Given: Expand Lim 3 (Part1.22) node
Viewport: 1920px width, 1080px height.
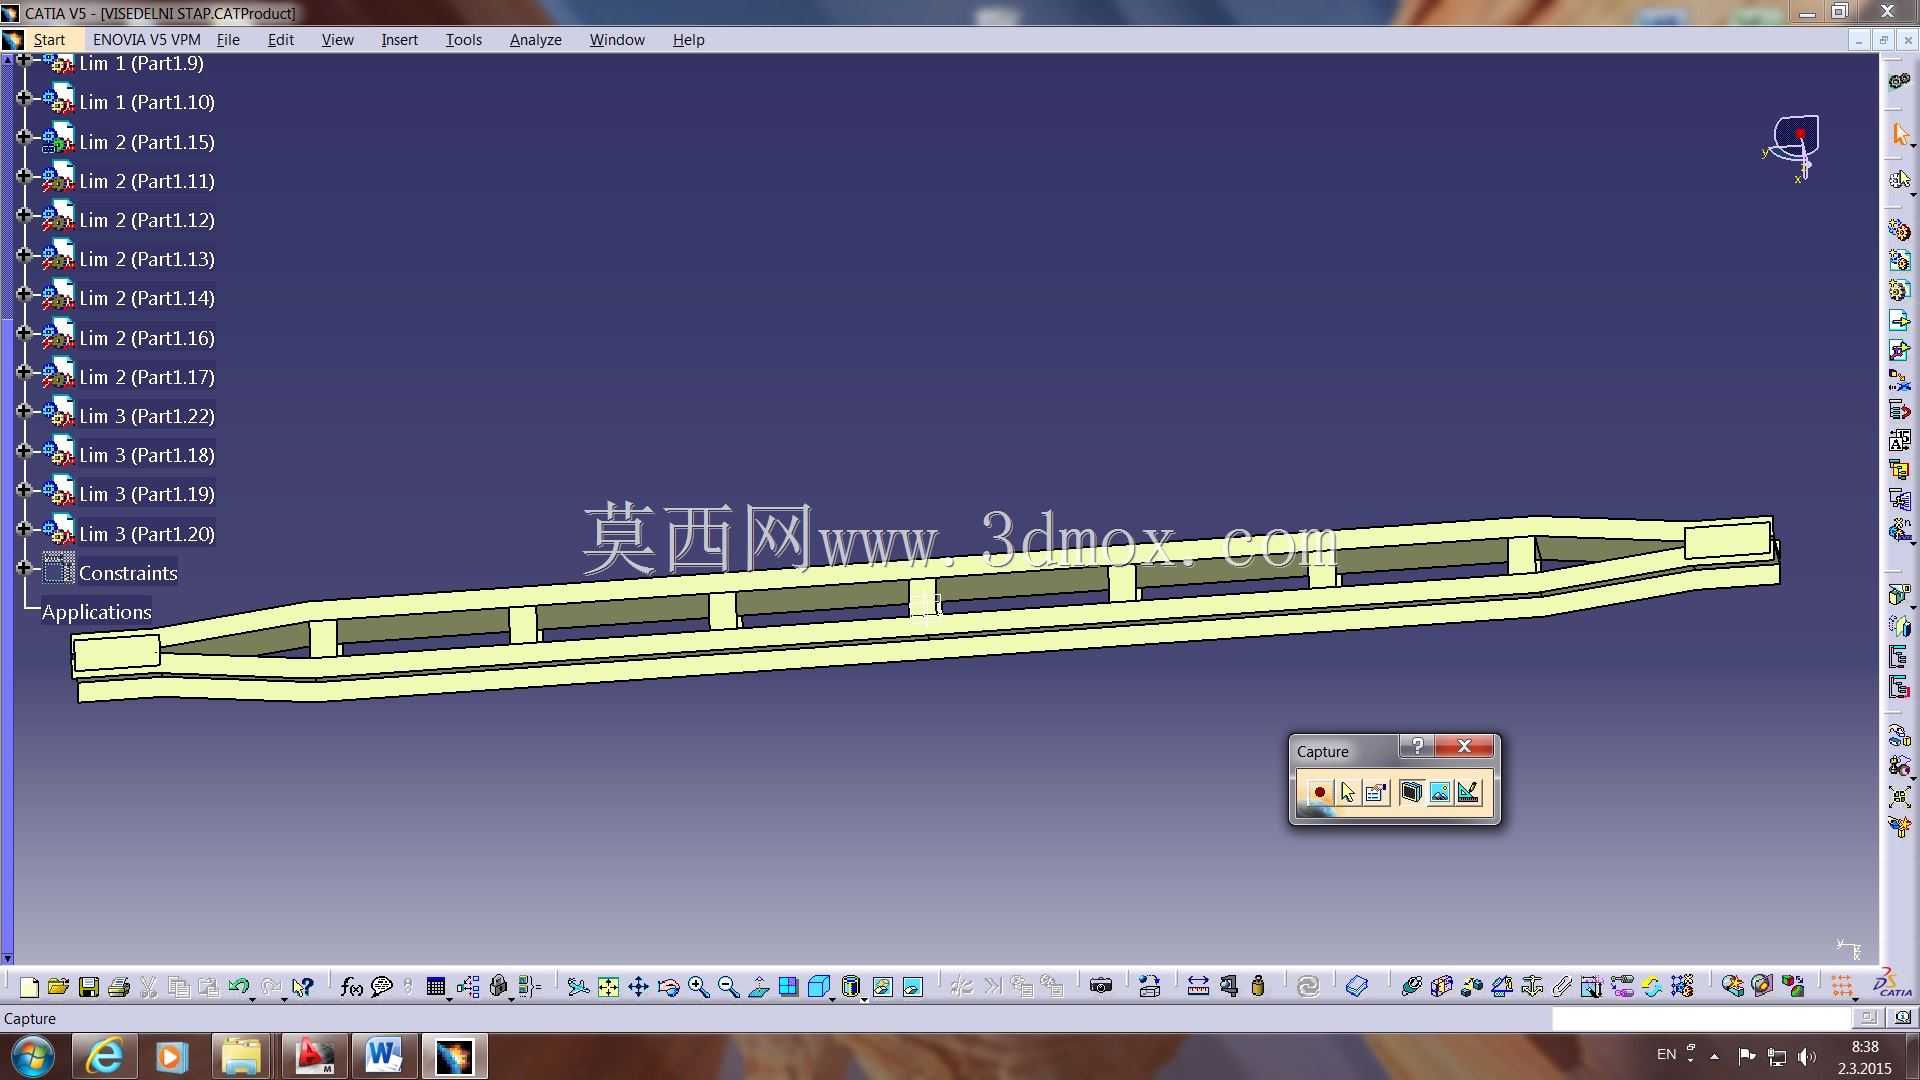Looking at the screenshot, I should (x=24, y=411).
